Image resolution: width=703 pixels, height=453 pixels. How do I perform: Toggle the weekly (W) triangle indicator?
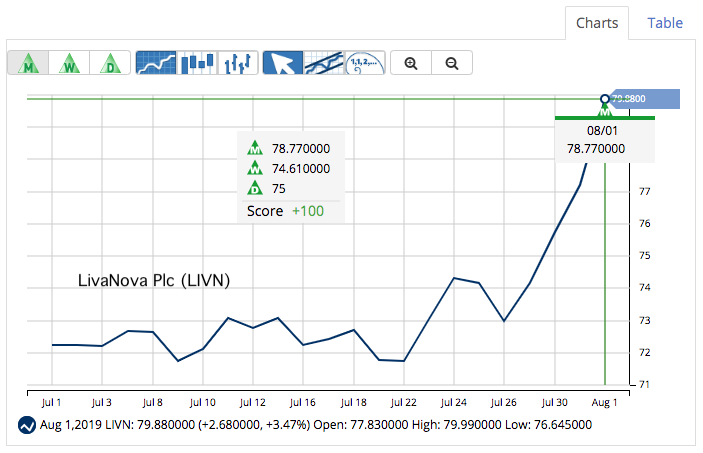pyautogui.click(x=69, y=63)
